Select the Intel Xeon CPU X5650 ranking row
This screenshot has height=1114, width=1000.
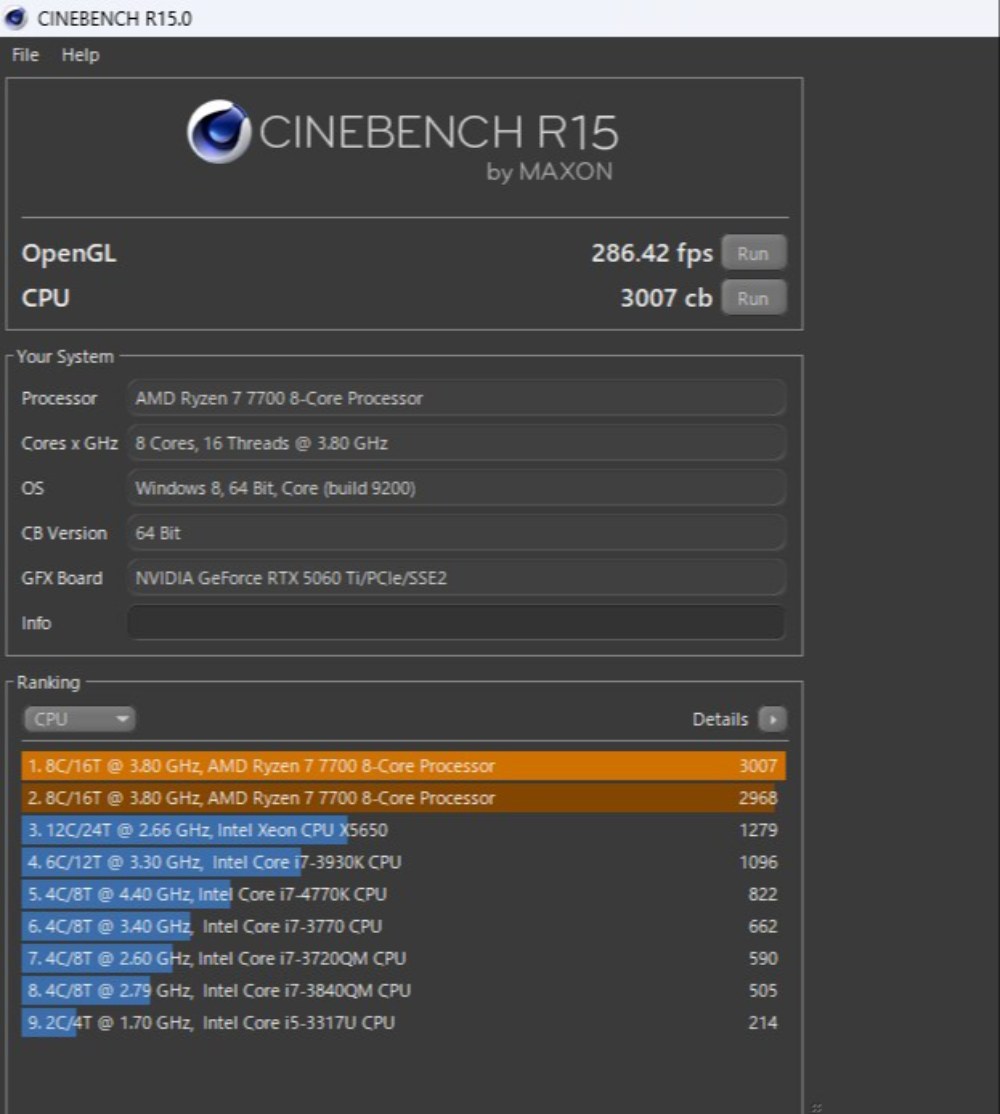[403, 830]
